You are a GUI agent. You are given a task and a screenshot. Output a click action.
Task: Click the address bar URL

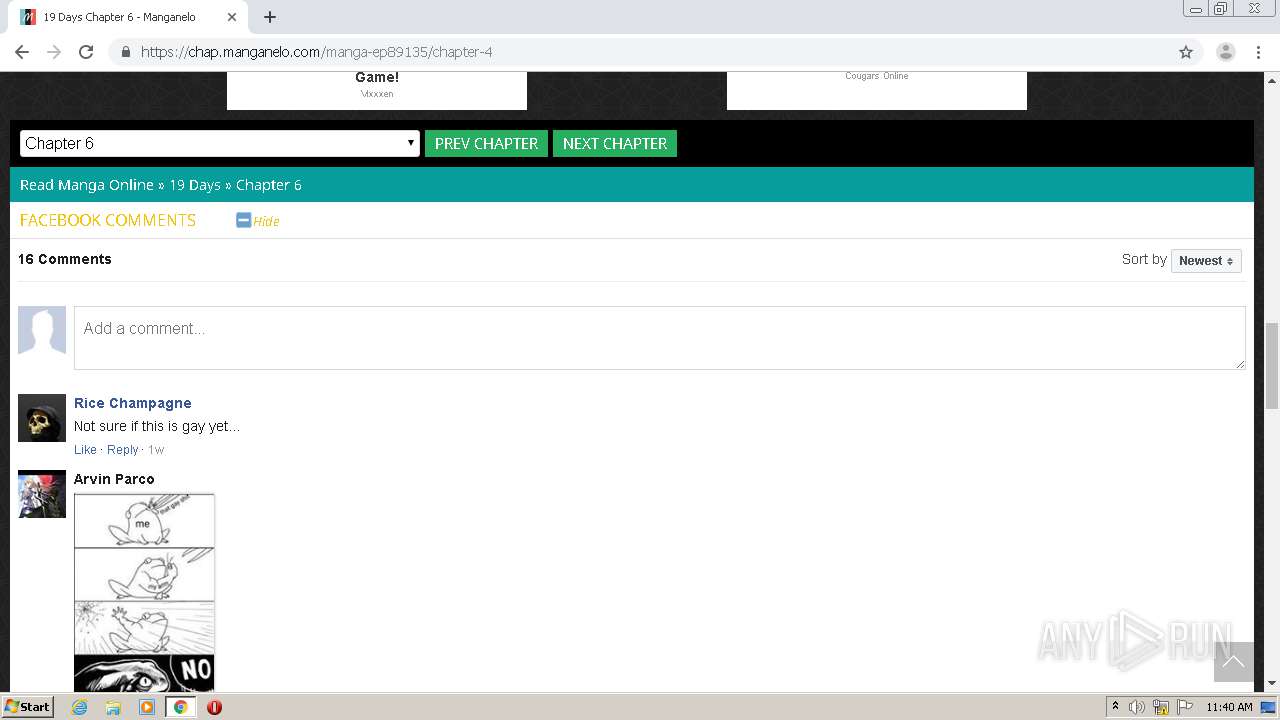tap(316, 52)
